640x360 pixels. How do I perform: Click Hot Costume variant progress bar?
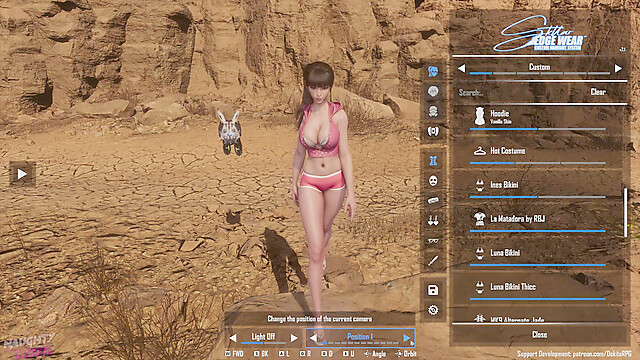538,163
